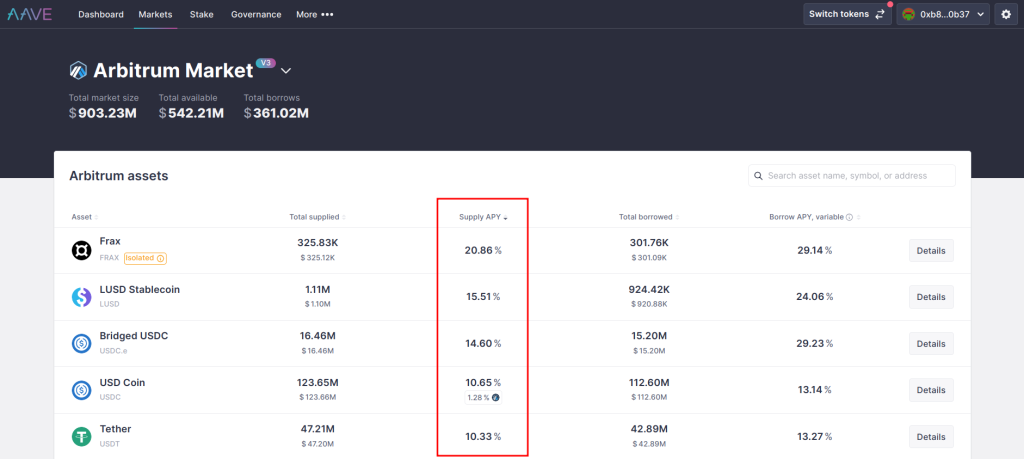Sort table by Total borrowed column
This screenshot has height=459, width=1024.
[x=648, y=217]
